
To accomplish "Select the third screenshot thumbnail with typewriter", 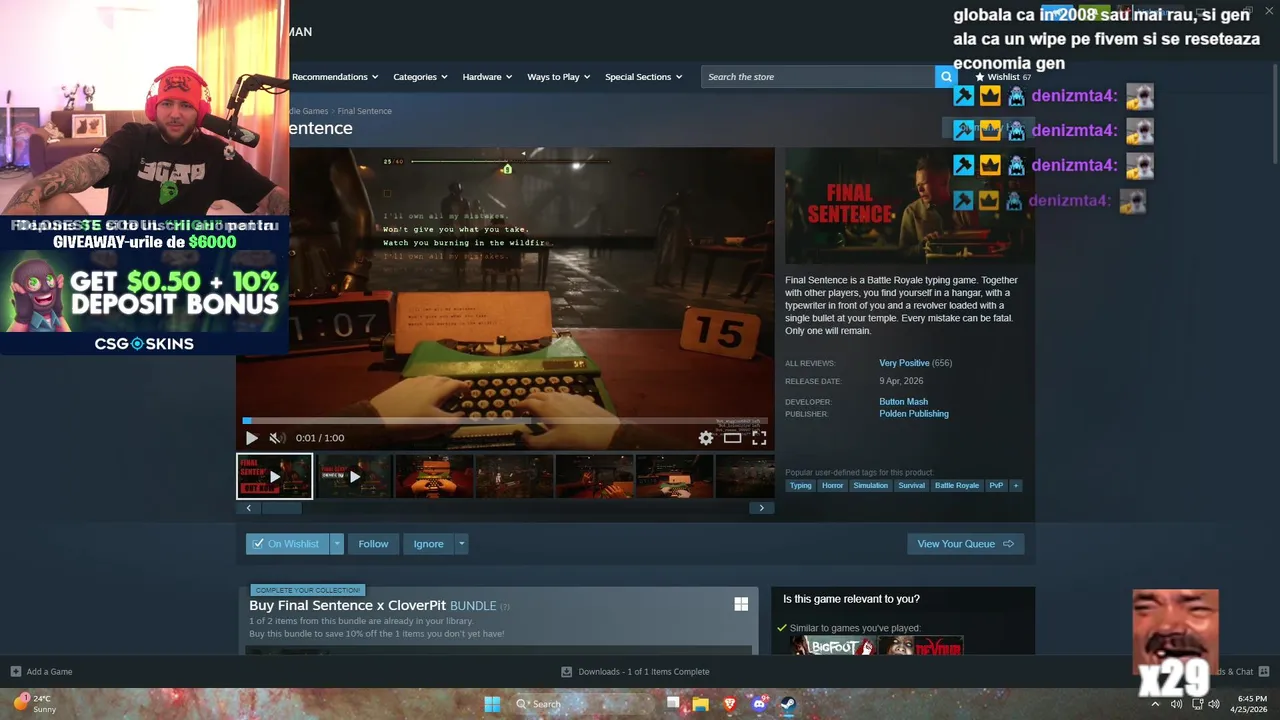I will coord(434,476).
